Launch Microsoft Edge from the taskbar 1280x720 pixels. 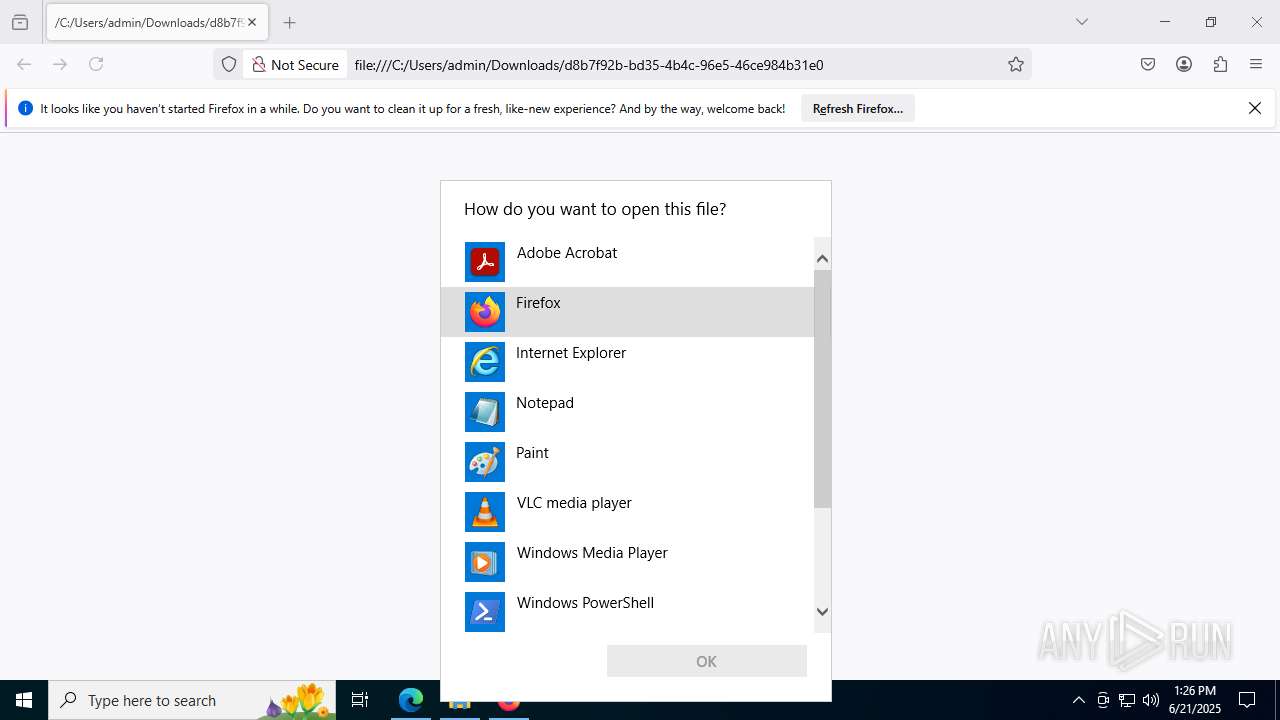click(x=411, y=700)
